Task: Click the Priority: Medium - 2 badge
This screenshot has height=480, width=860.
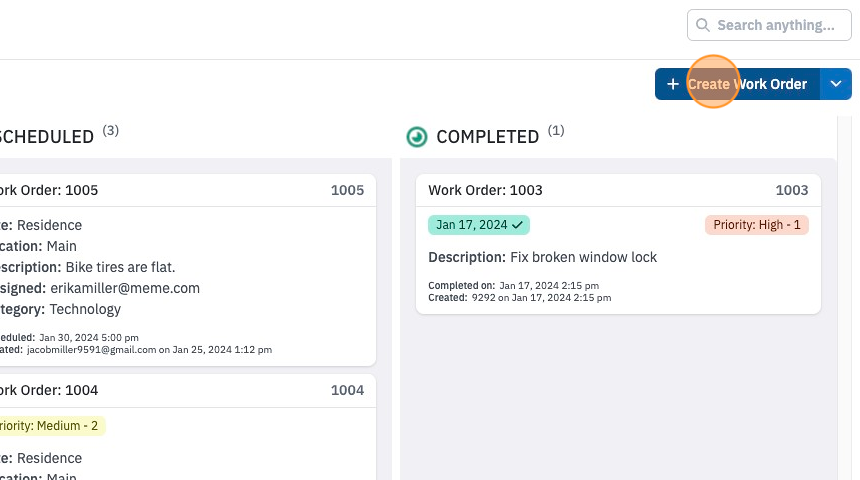Action: (x=49, y=426)
